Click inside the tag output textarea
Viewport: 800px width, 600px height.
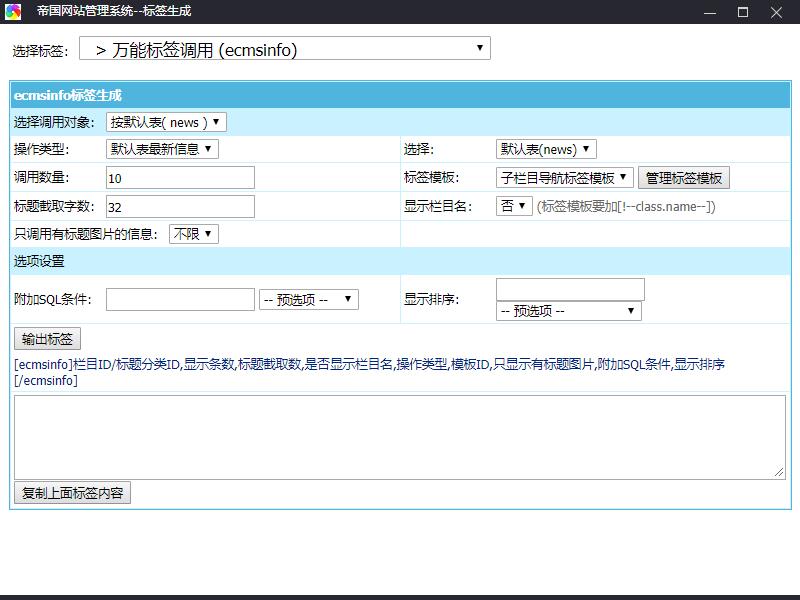tap(398, 436)
